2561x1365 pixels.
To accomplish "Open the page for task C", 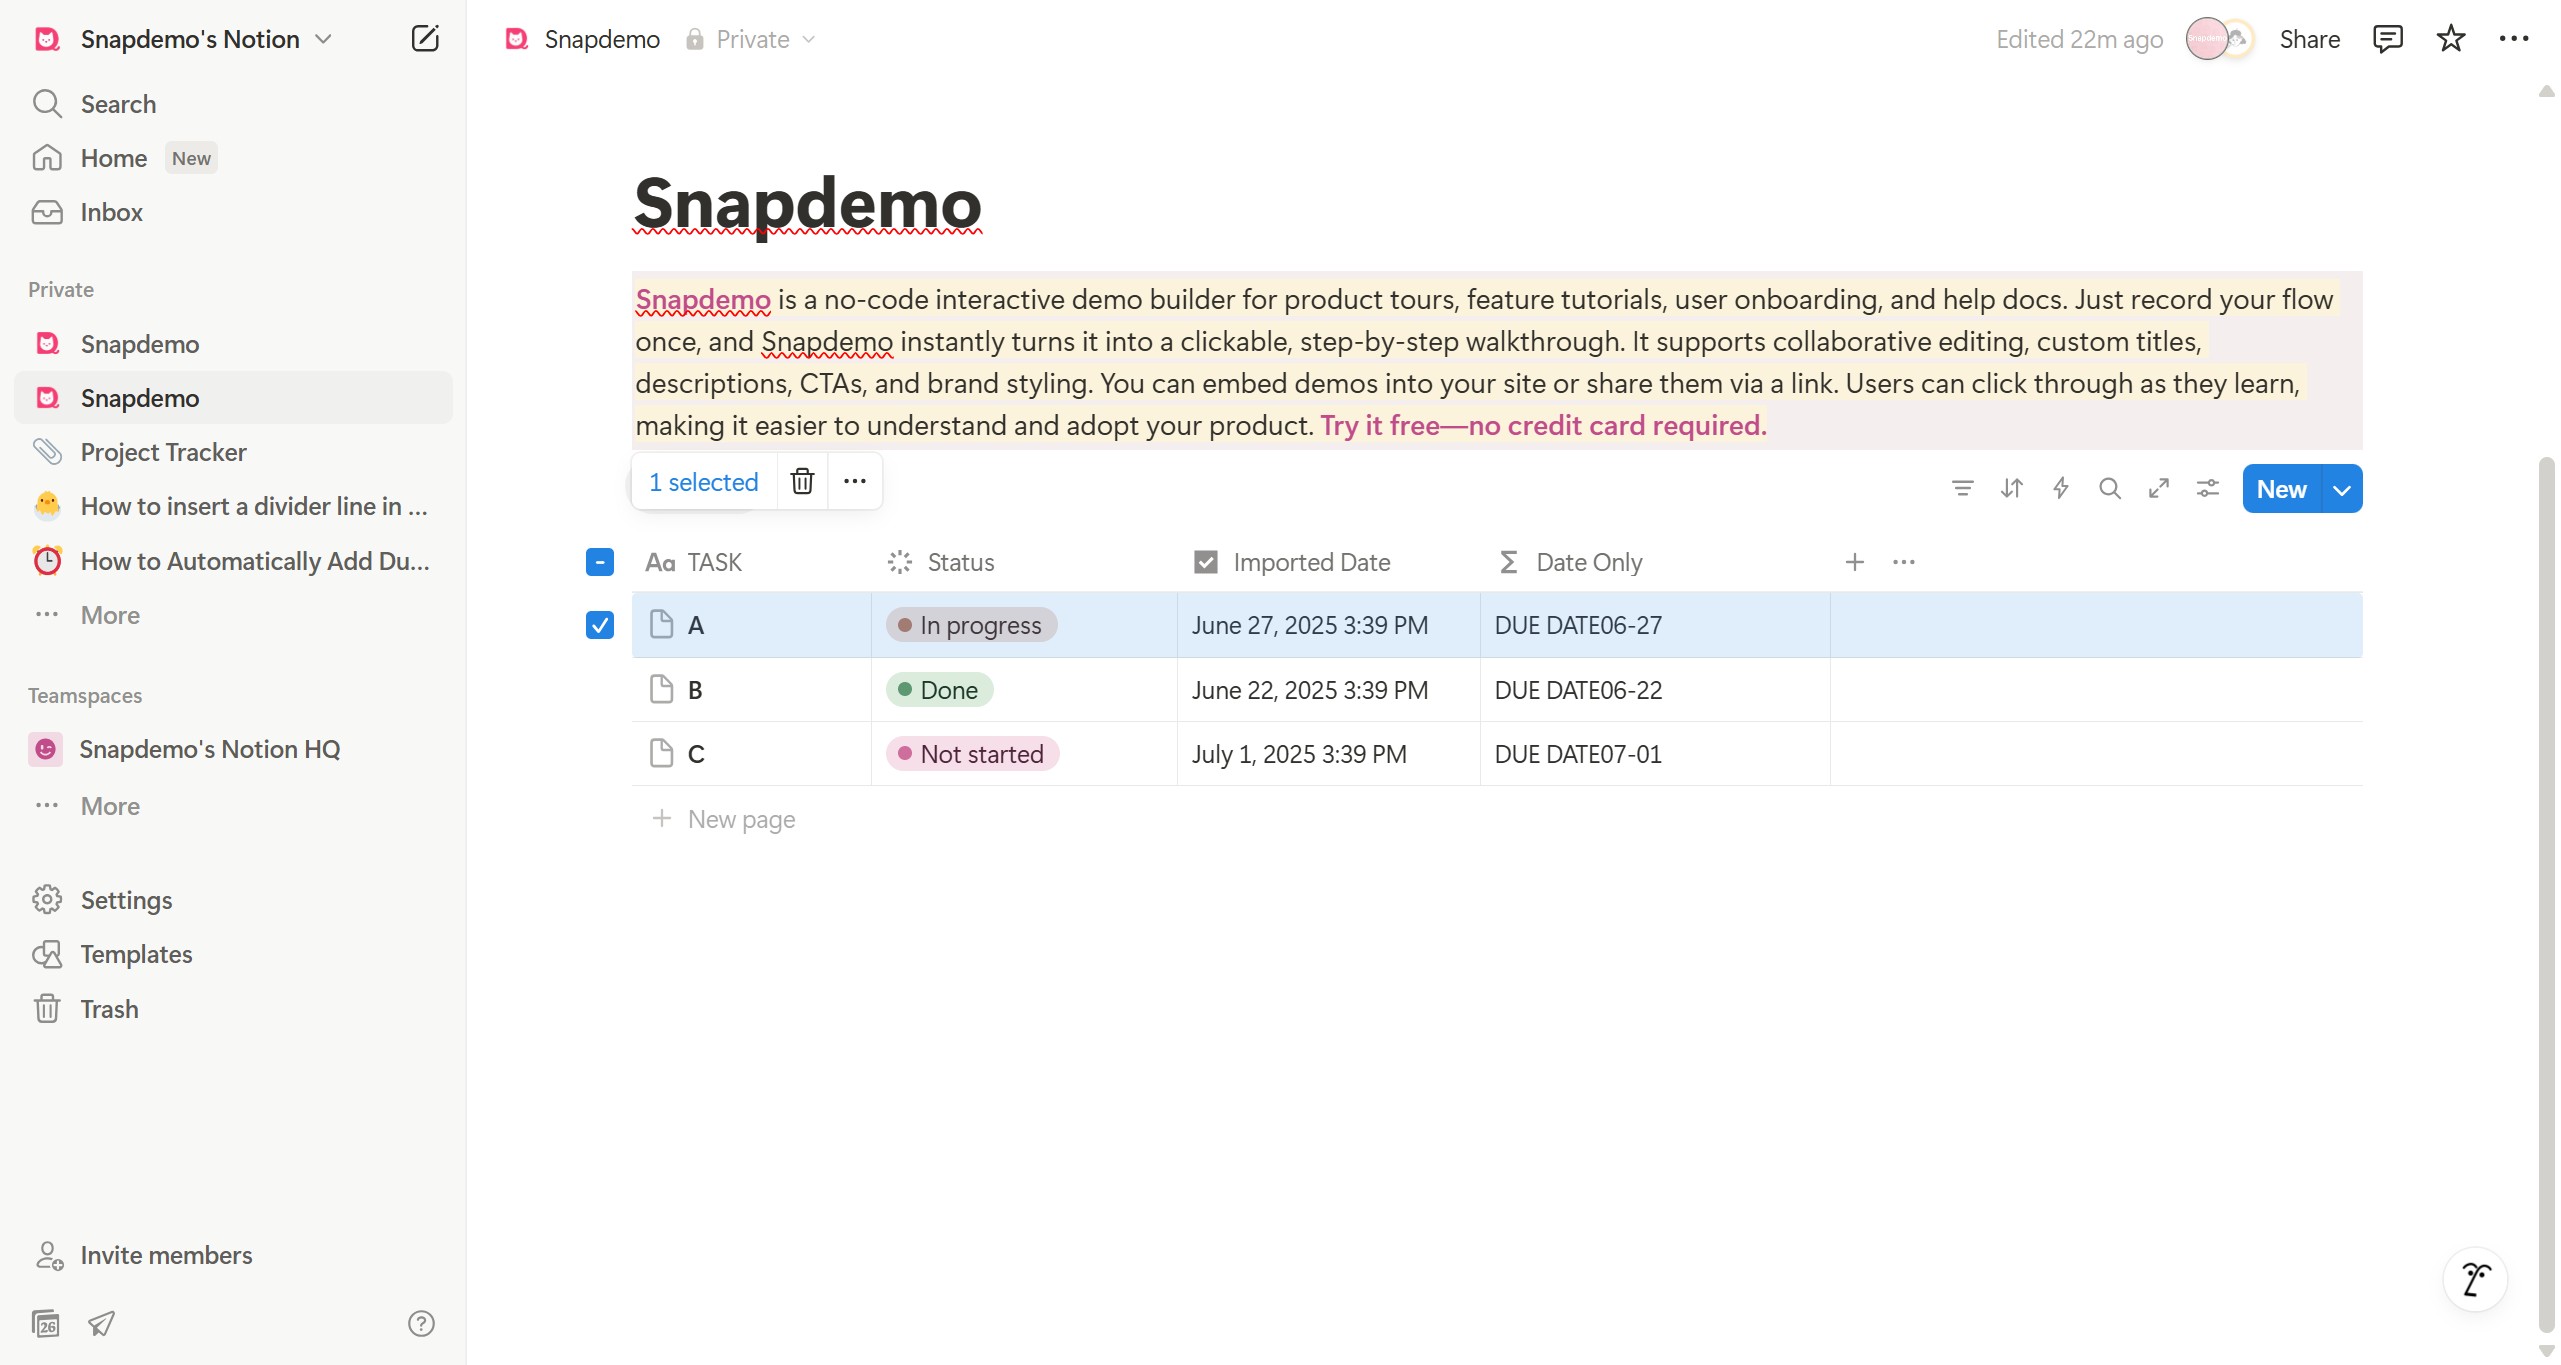I will coord(696,754).
